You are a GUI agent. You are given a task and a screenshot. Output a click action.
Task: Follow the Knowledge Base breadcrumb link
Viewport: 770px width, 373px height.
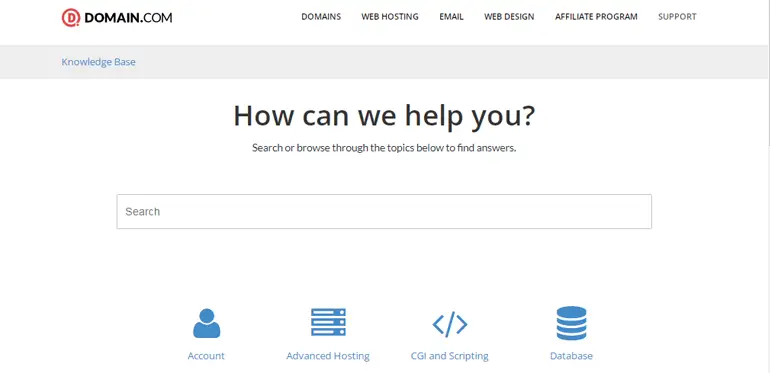click(98, 62)
